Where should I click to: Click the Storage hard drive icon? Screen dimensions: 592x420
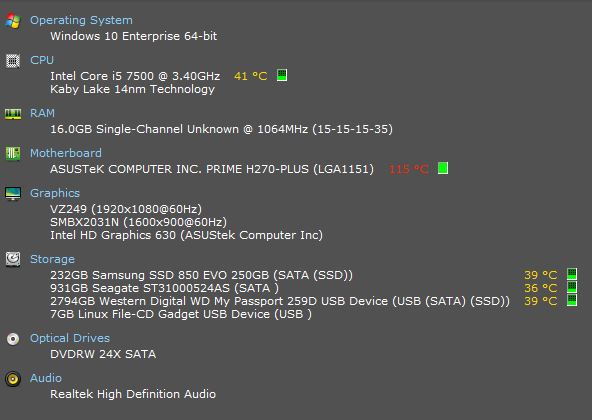click(13, 259)
